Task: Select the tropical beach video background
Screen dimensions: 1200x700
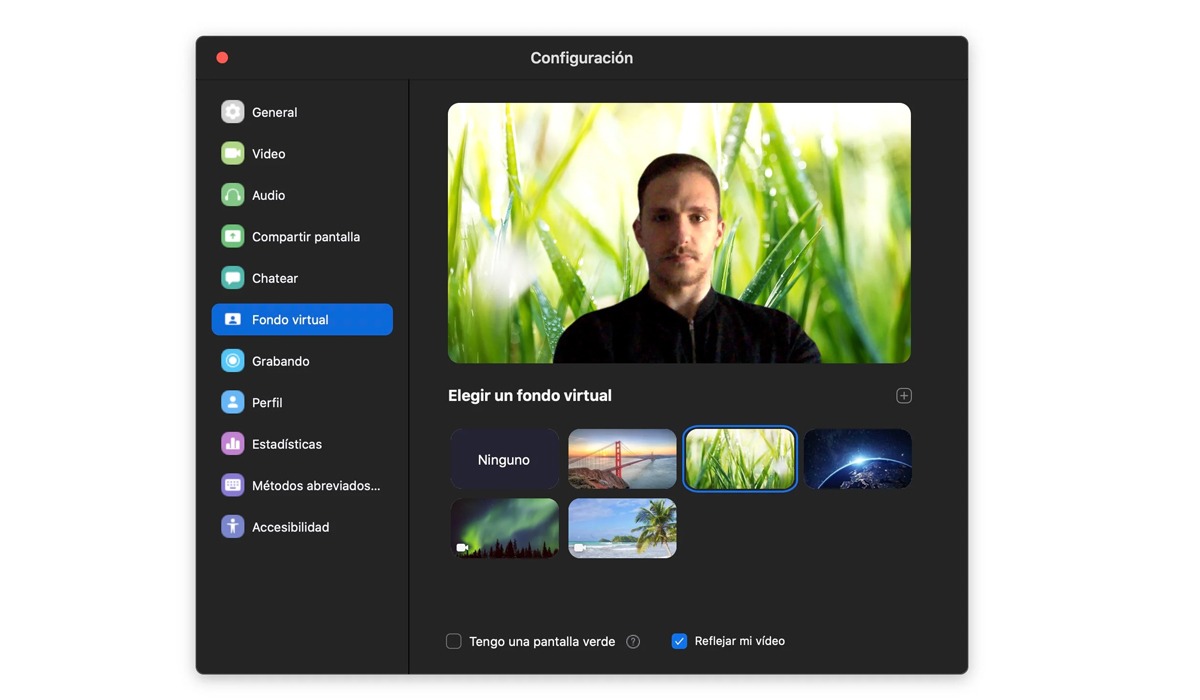Action: [x=622, y=528]
